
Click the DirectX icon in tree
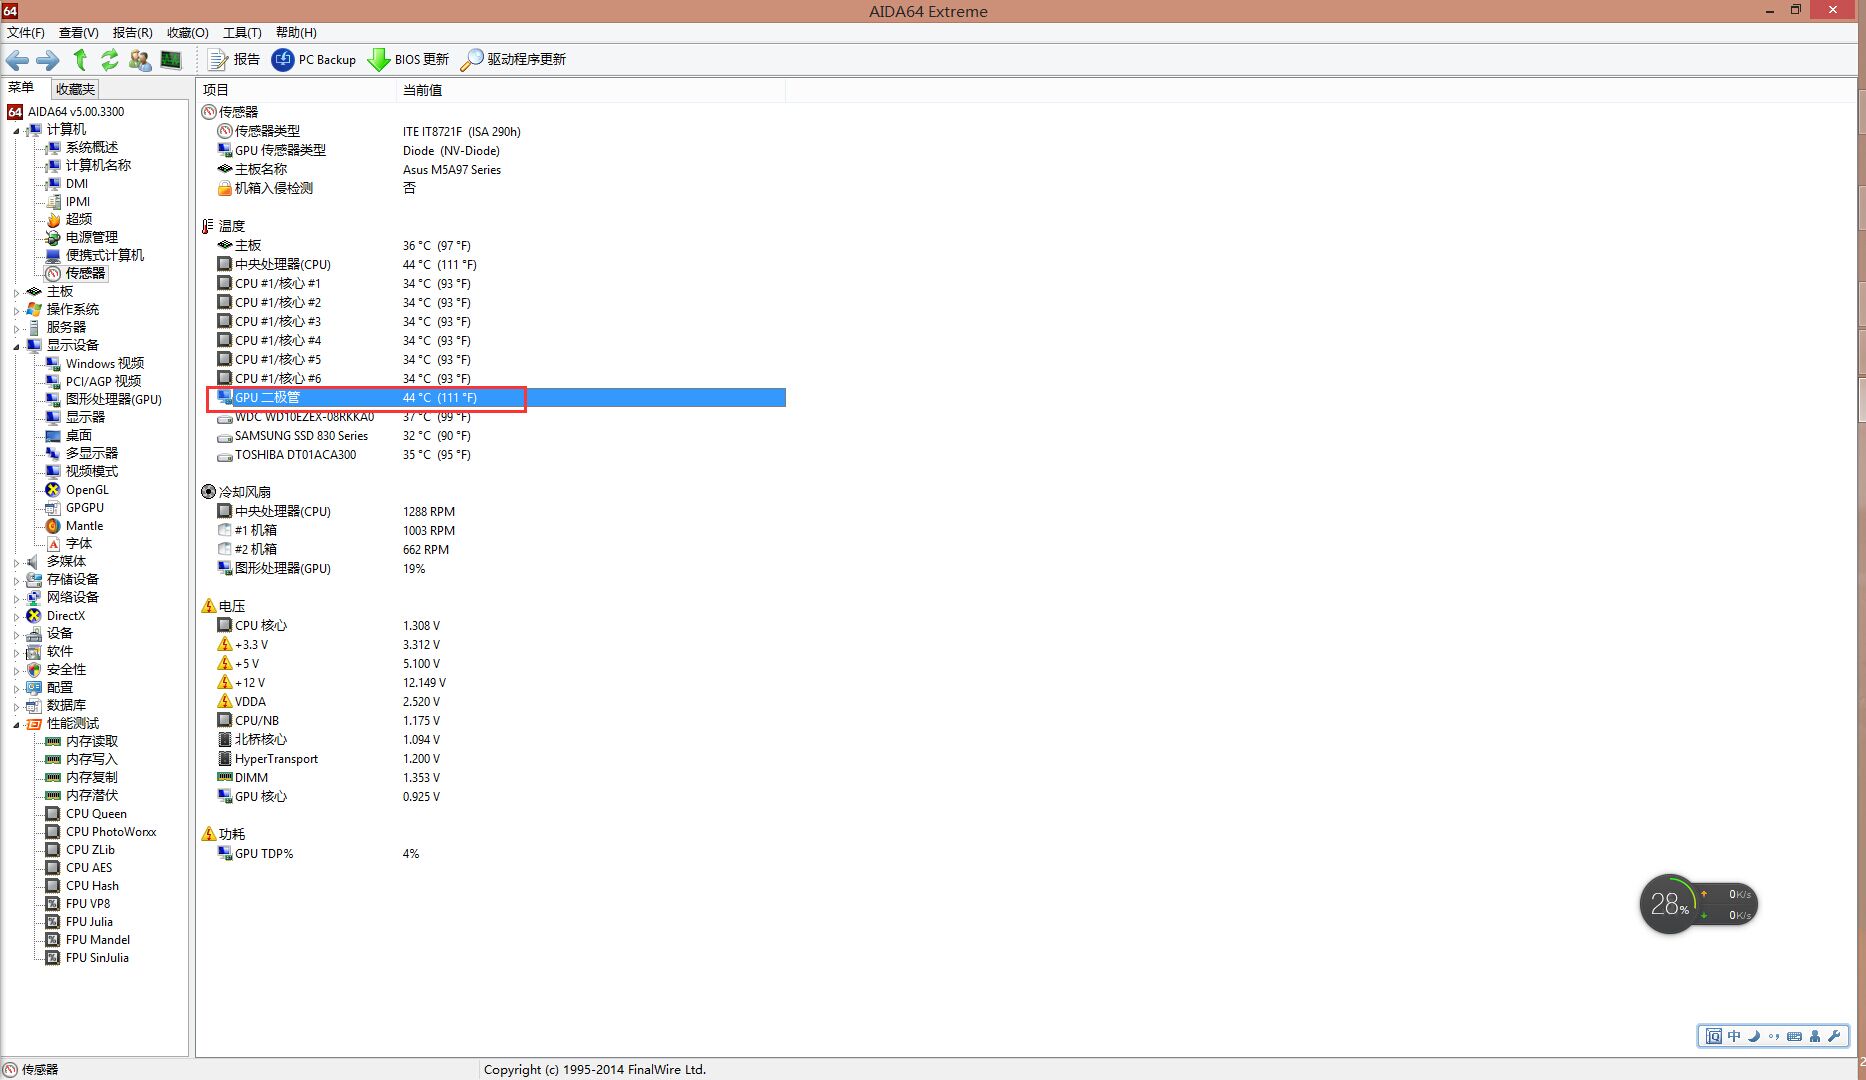[34, 616]
